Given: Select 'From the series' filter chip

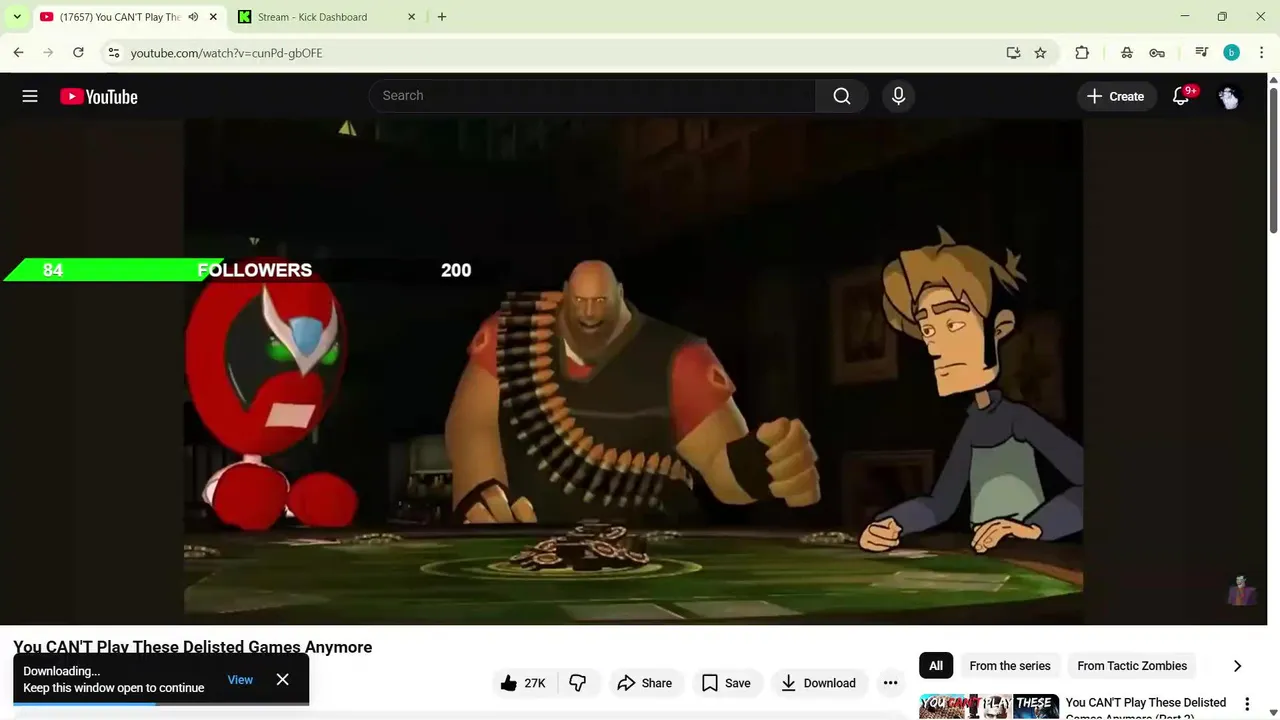Looking at the screenshot, I should click(x=1010, y=666).
